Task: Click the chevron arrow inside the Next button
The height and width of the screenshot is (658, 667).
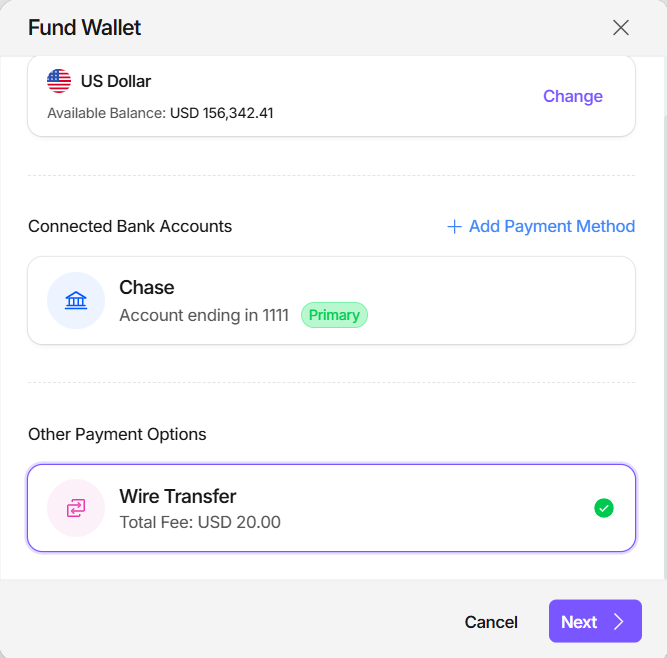Action: pyautogui.click(x=619, y=622)
